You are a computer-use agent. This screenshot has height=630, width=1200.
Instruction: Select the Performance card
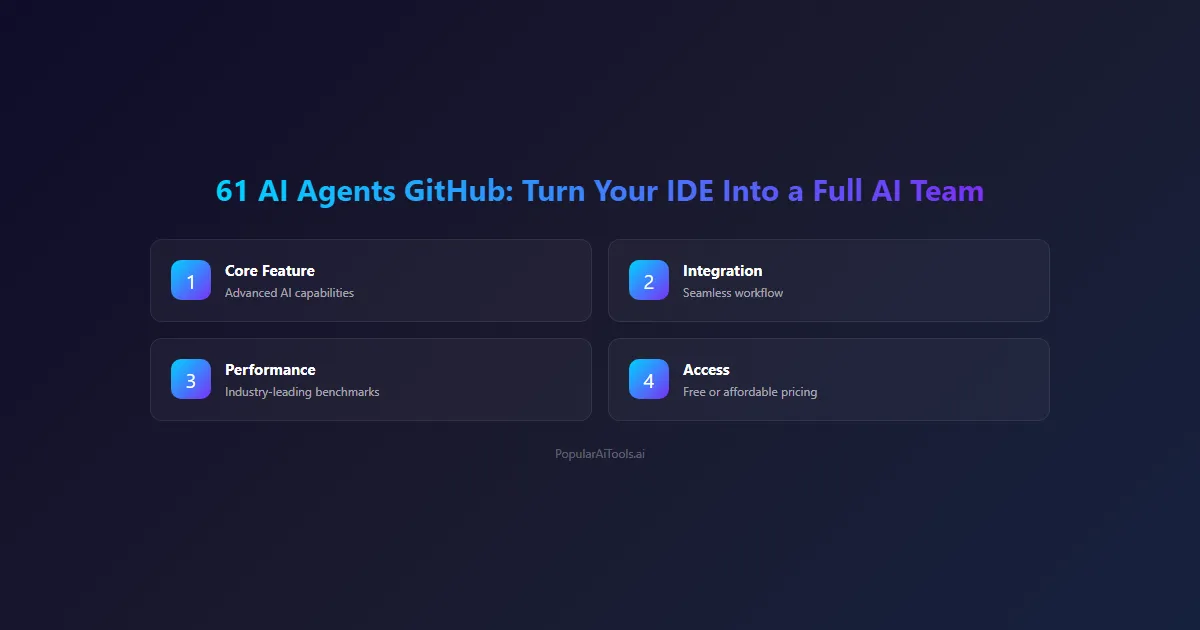point(371,380)
